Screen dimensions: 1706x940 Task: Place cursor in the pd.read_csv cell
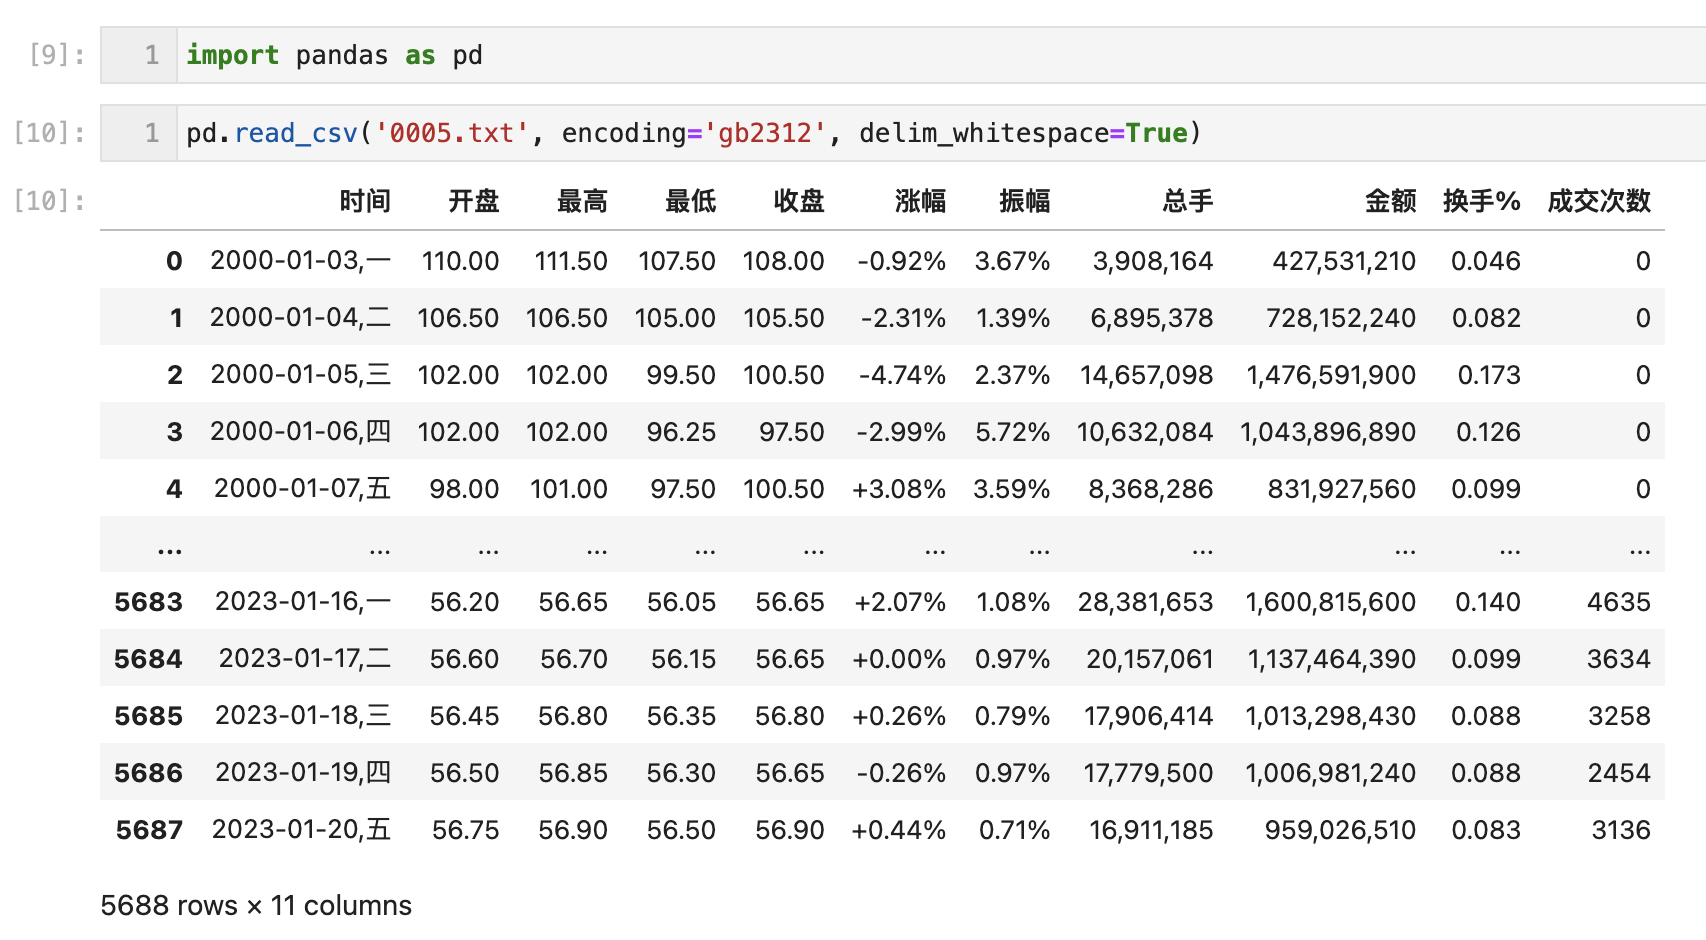[900, 133]
